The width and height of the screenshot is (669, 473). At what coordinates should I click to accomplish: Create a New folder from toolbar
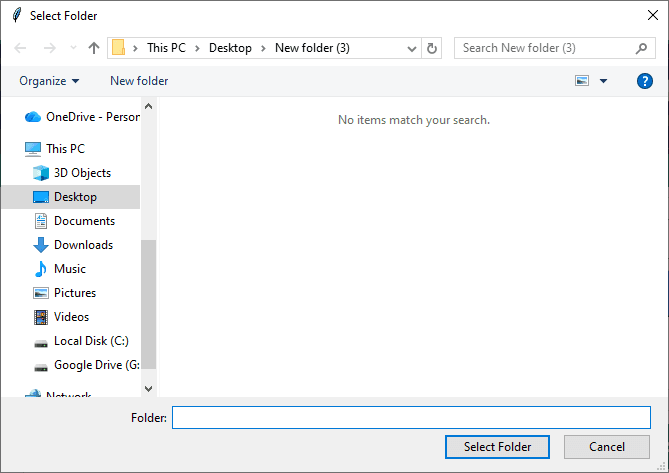139,81
